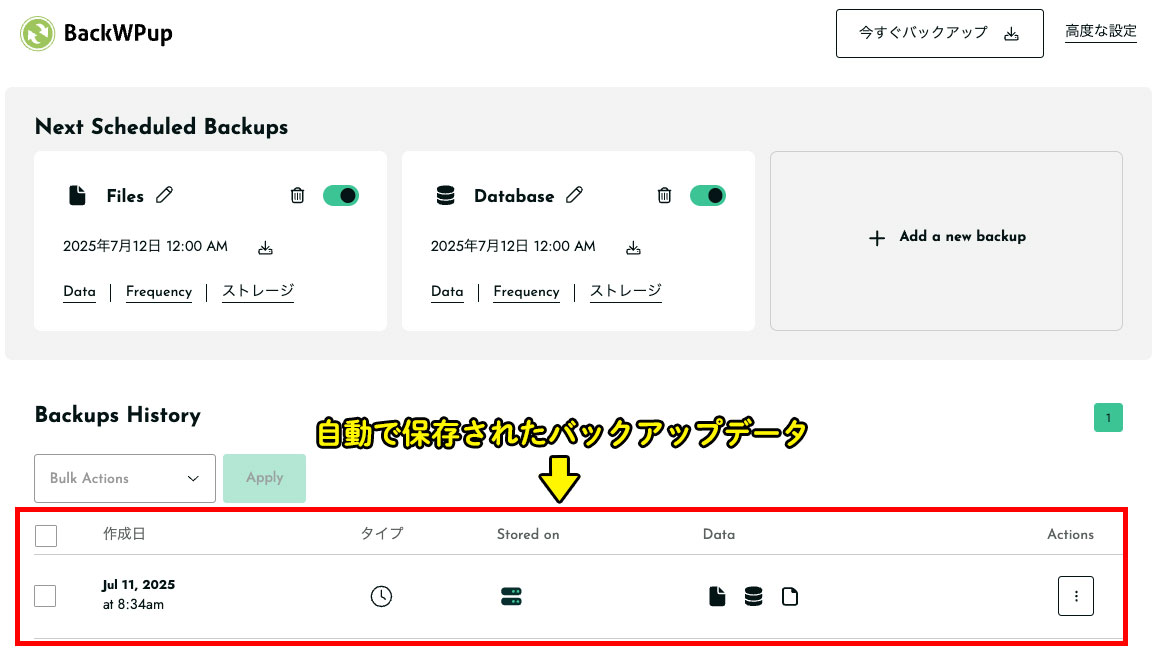
Task: Check the select-all checkbox in history header
Action: click(x=46, y=535)
